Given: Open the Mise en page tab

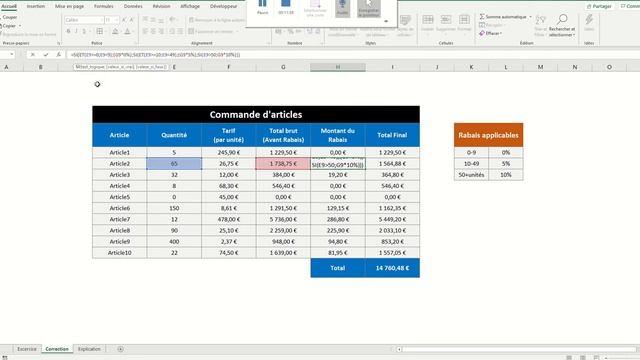Looking at the screenshot, I should (x=69, y=6).
